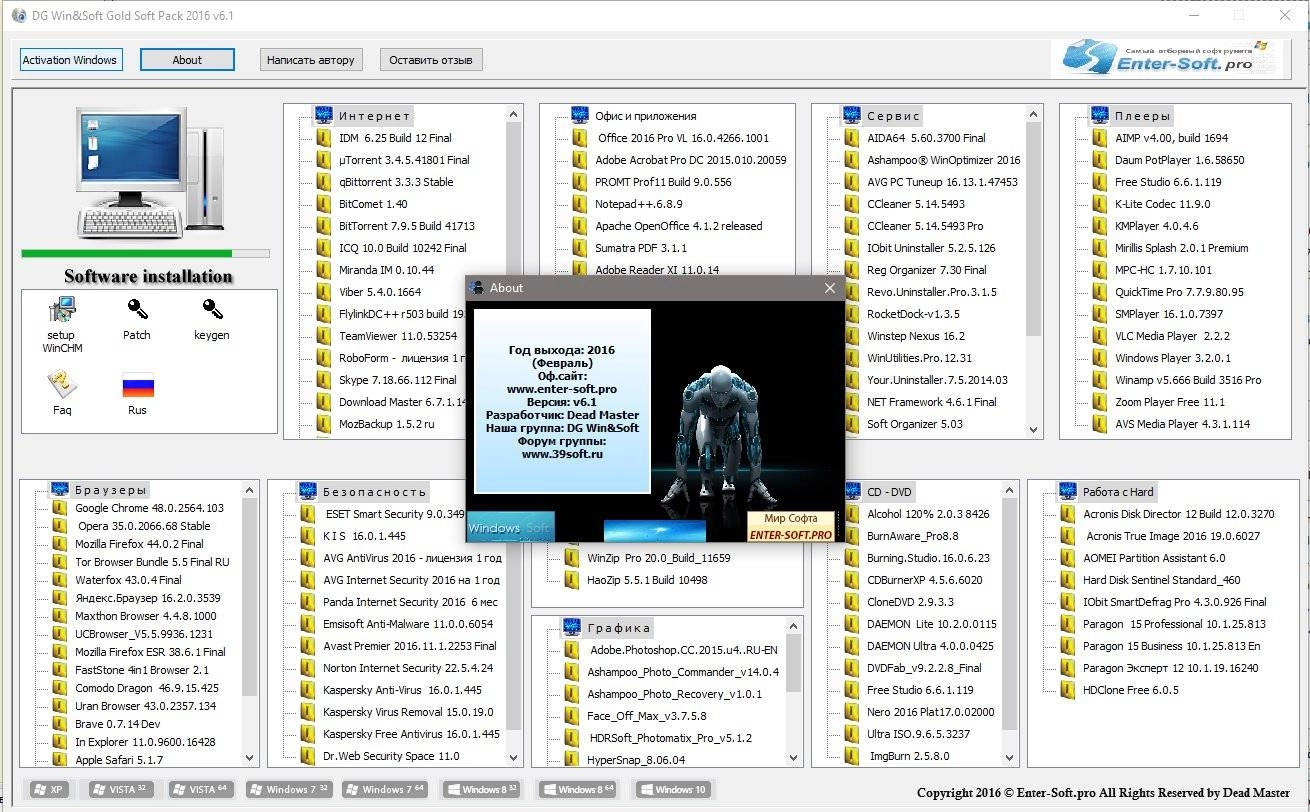
Task: Click Мир Софта ENTER-SOFT.PRO banner
Action: pyautogui.click(x=791, y=527)
